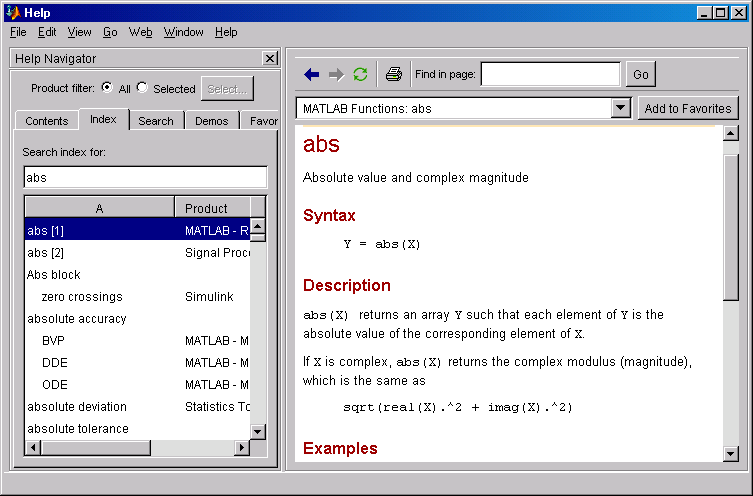The width and height of the screenshot is (753, 496).
Task: Select the All product filter radio button
Action: tap(107, 87)
